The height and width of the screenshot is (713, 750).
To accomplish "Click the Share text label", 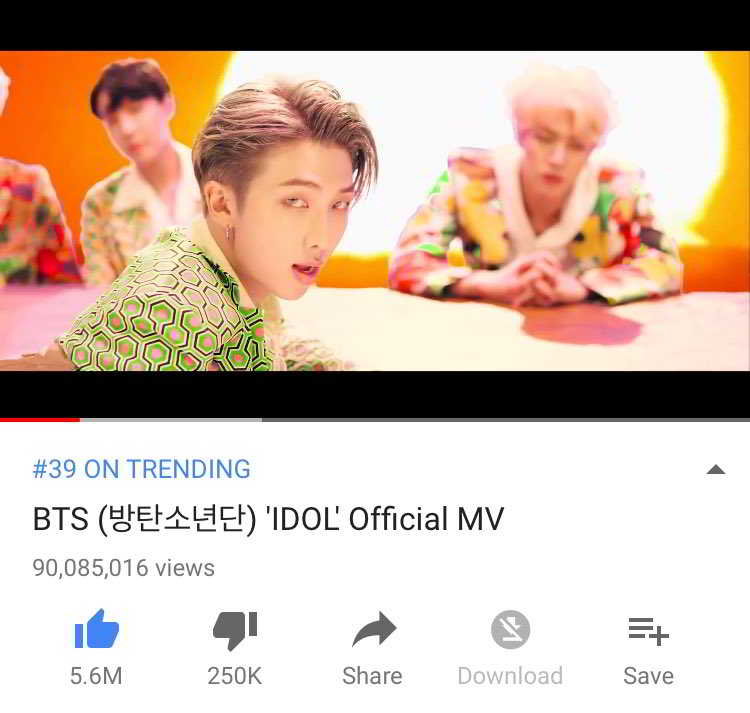I will click(x=372, y=676).
